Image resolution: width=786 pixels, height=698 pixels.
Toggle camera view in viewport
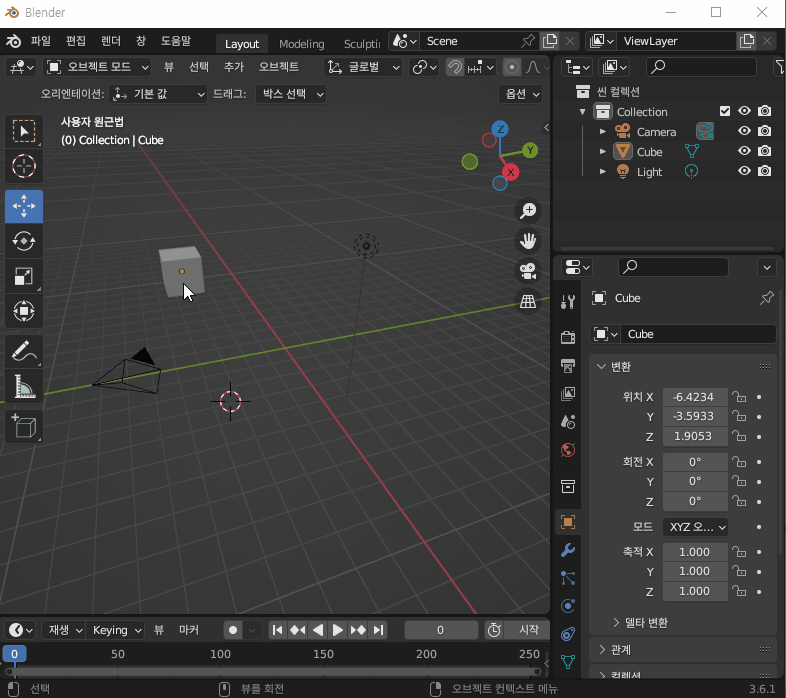point(528,271)
